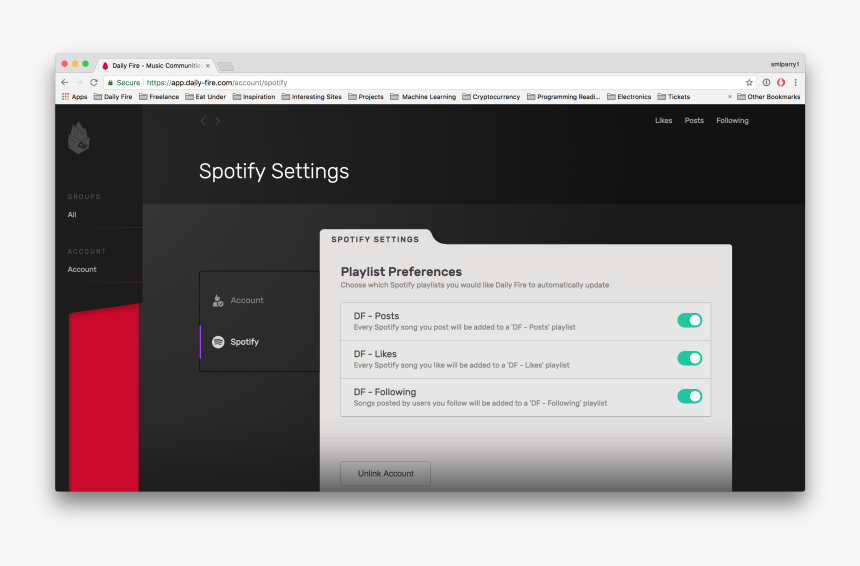
Task: Click the Secure padlock indicator
Action: point(124,82)
